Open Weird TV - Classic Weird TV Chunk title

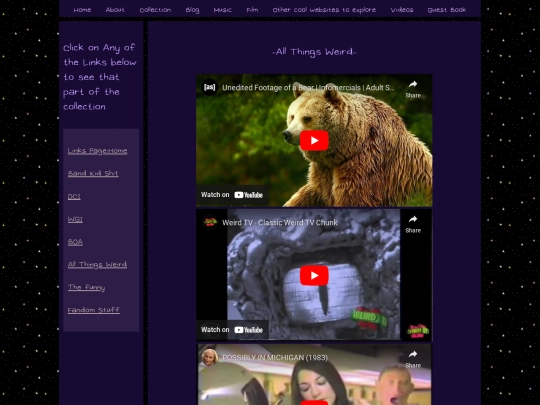click(280, 222)
